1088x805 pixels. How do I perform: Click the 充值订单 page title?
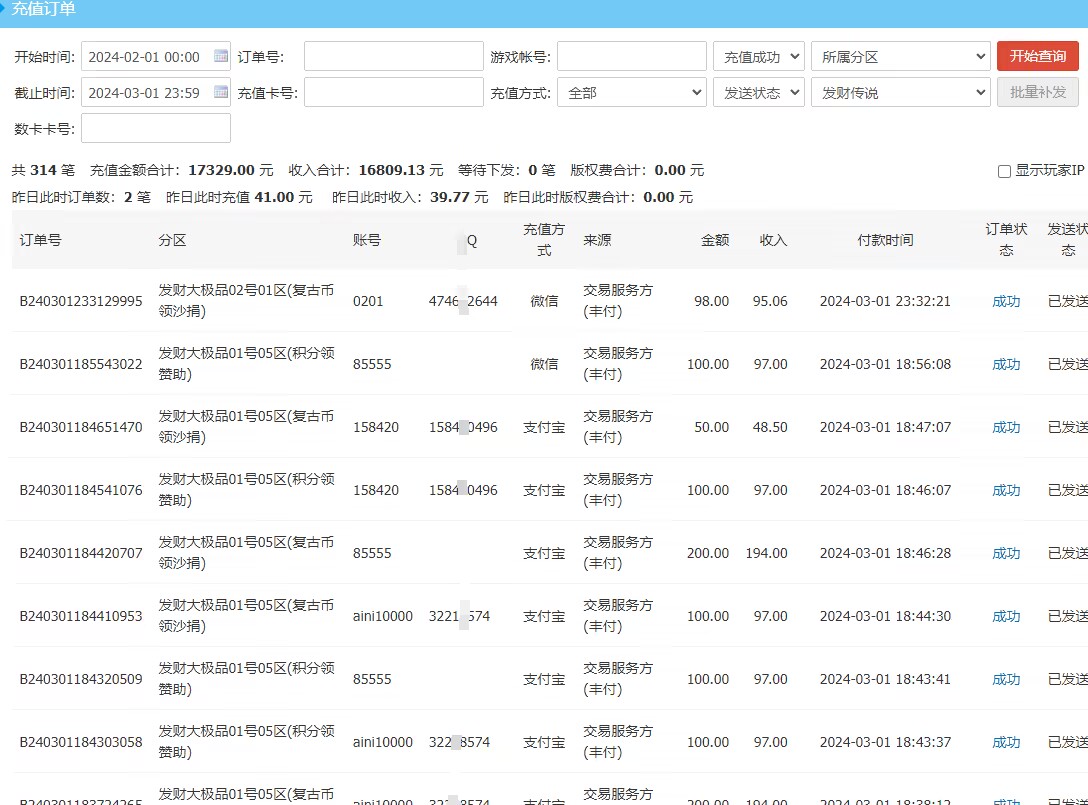pos(43,9)
